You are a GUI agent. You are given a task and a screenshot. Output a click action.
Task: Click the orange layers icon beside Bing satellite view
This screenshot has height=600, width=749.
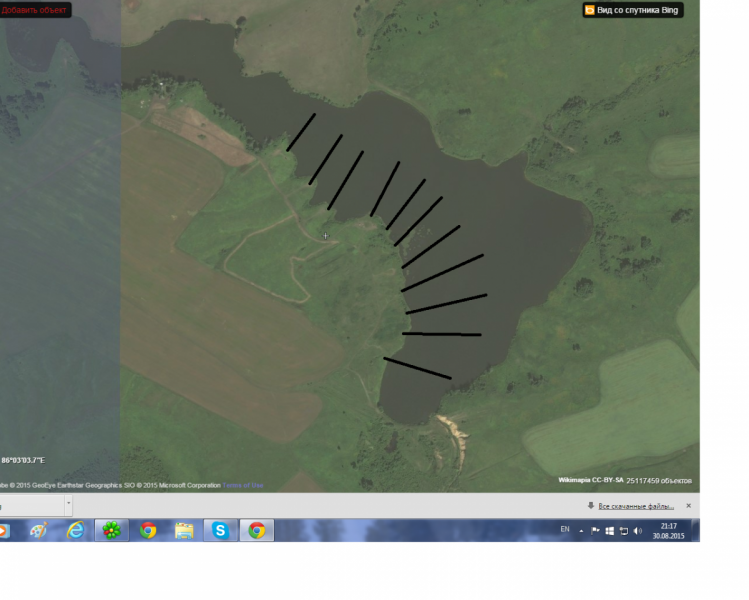[590, 10]
